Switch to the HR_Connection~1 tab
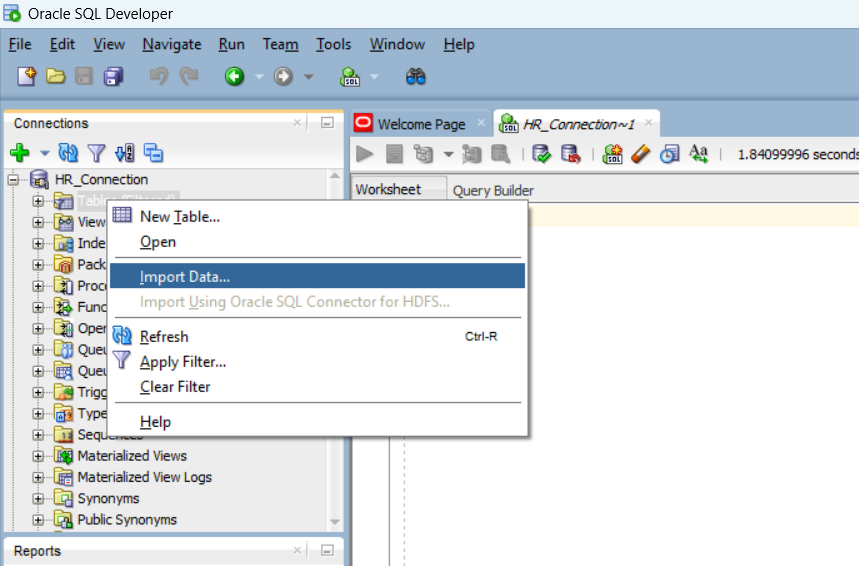 [579, 124]
